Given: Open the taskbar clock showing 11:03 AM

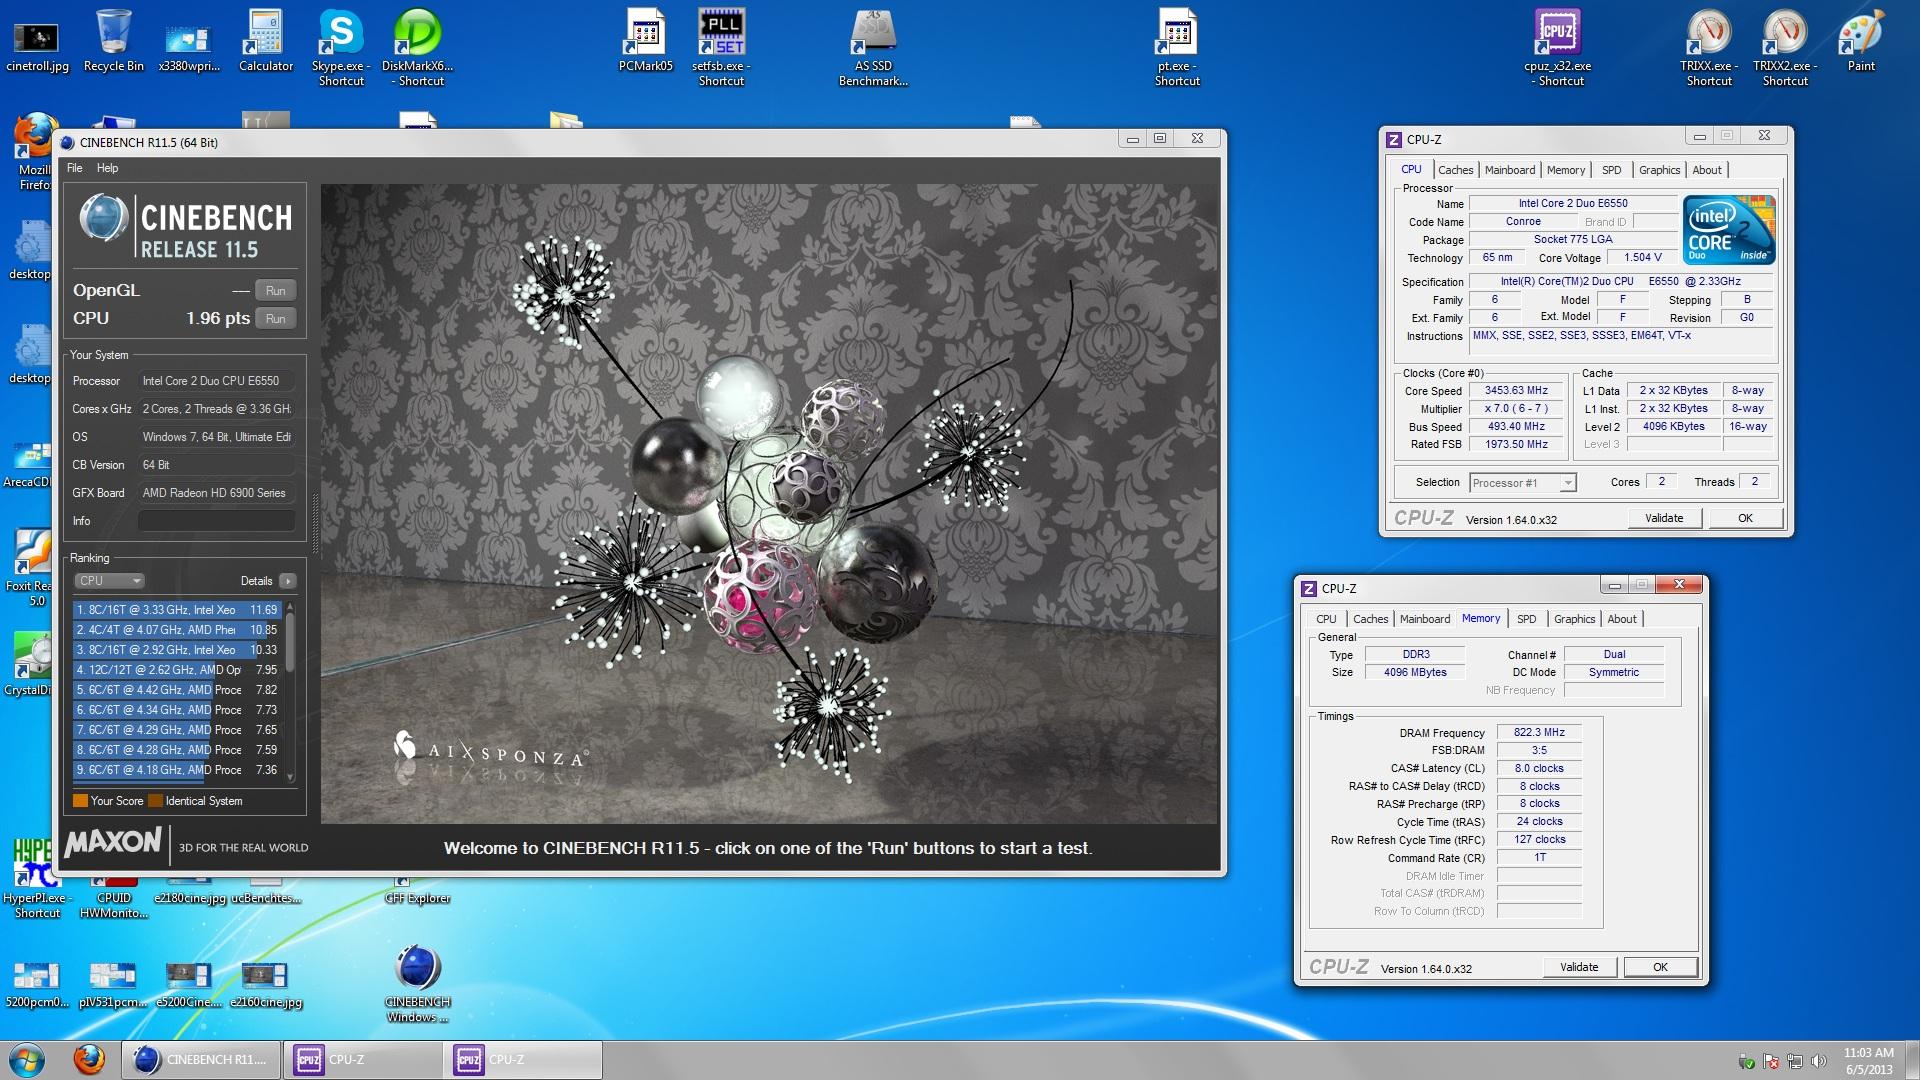Looking at the screenshot, I should 1868,1061.
